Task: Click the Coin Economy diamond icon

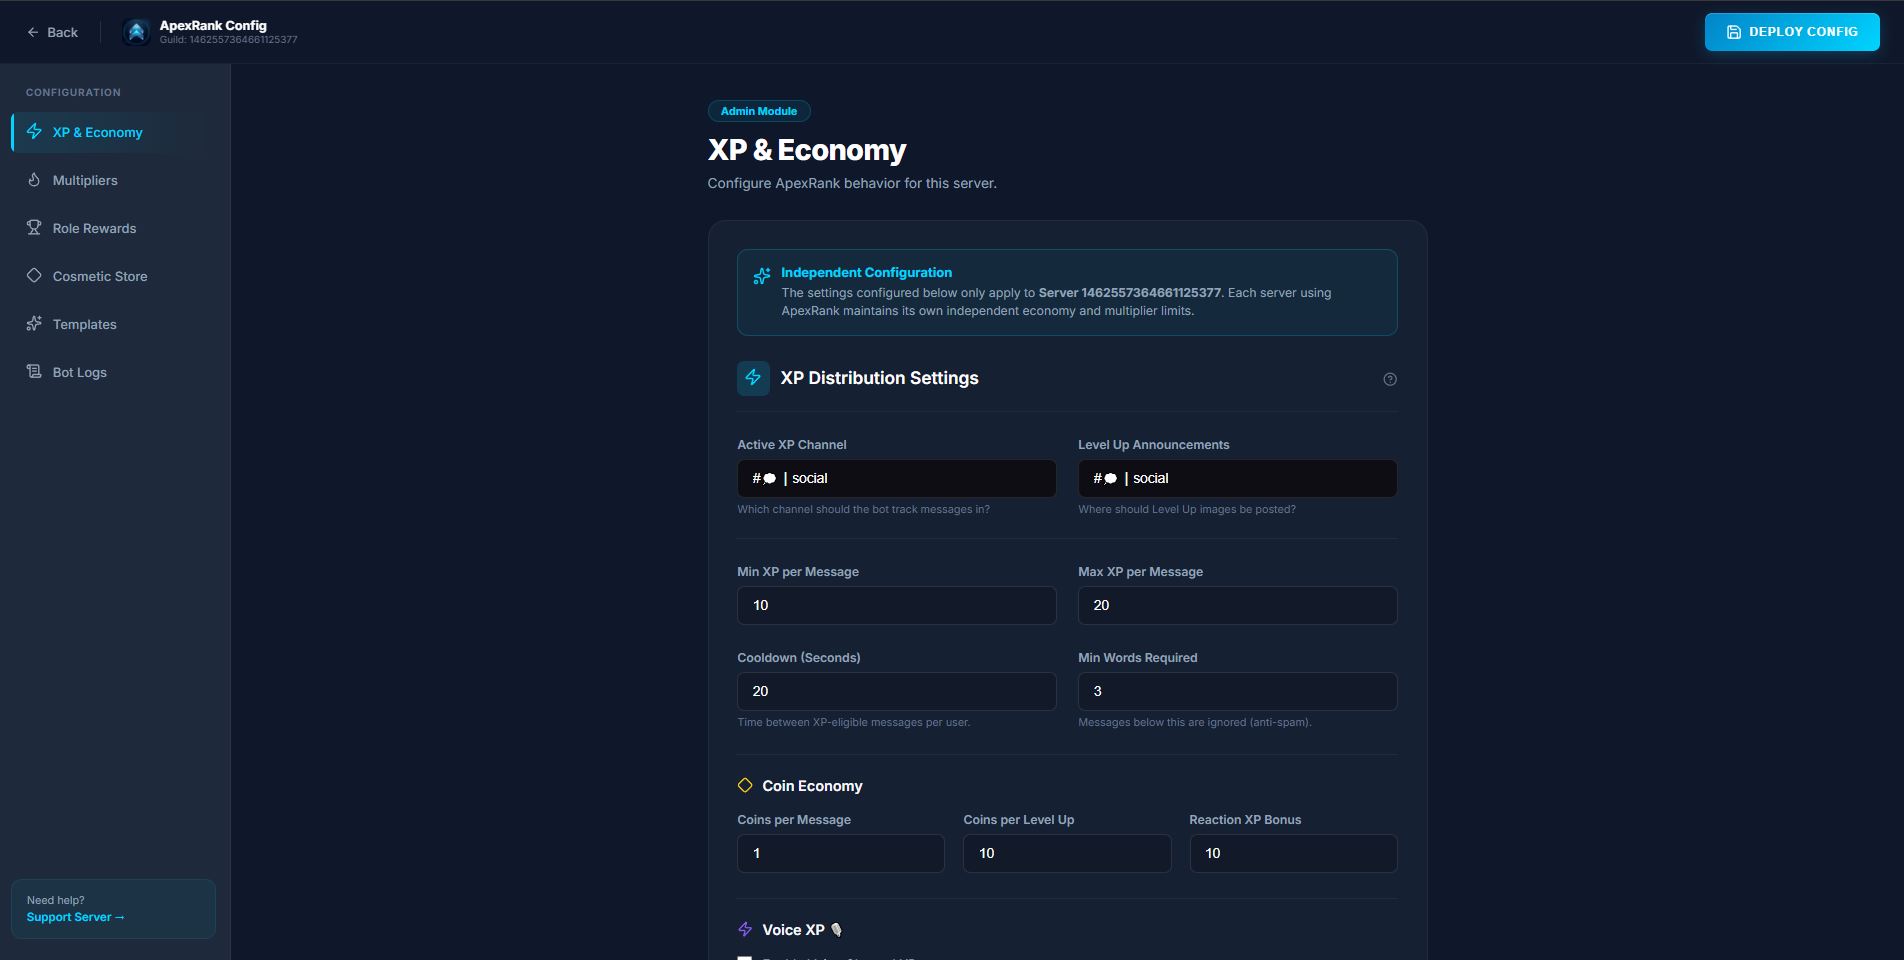Action: [745, 785]
